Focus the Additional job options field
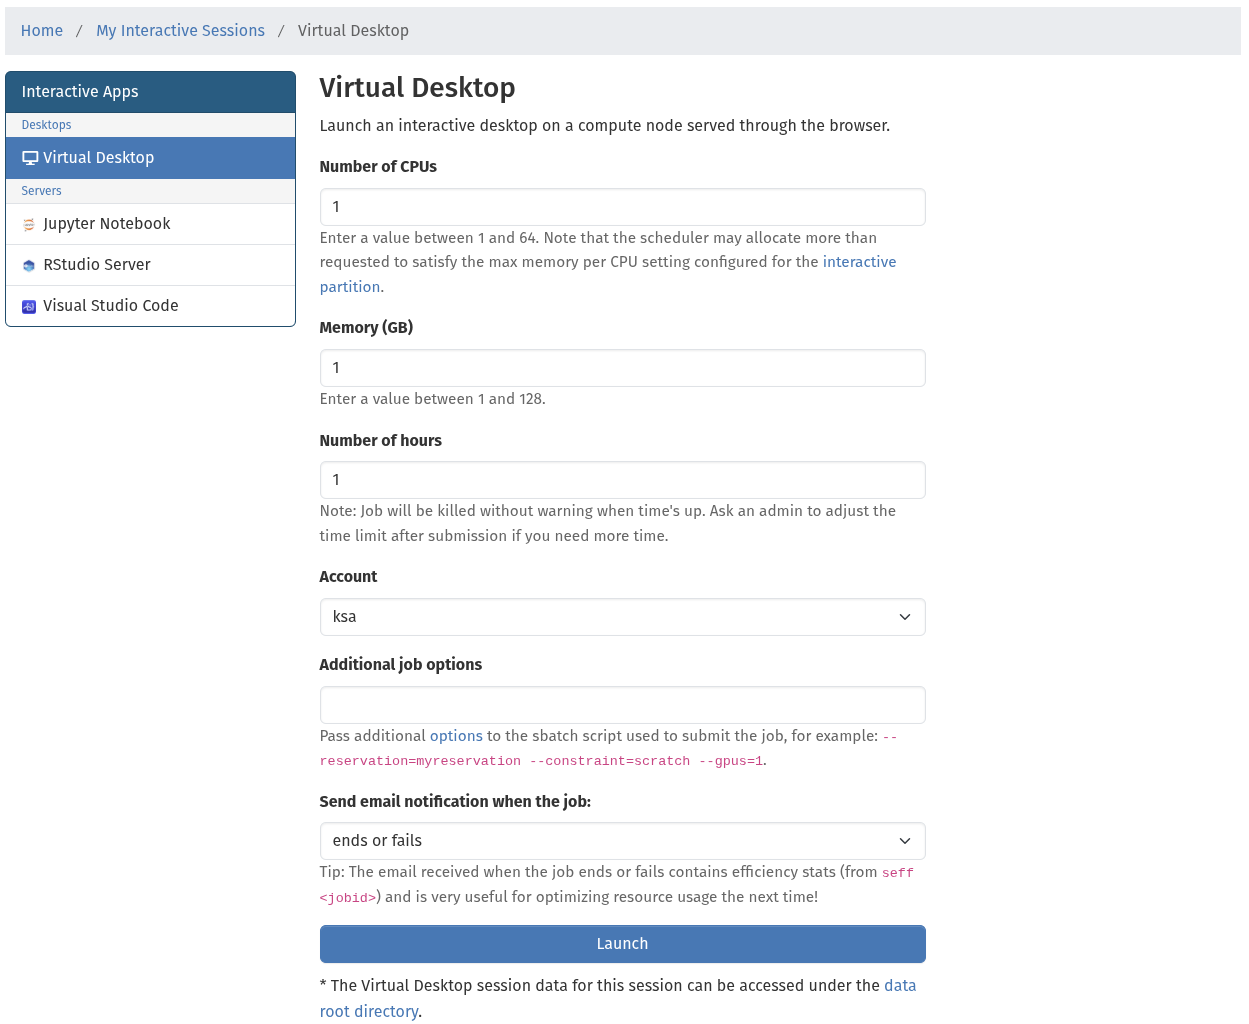 622,705
